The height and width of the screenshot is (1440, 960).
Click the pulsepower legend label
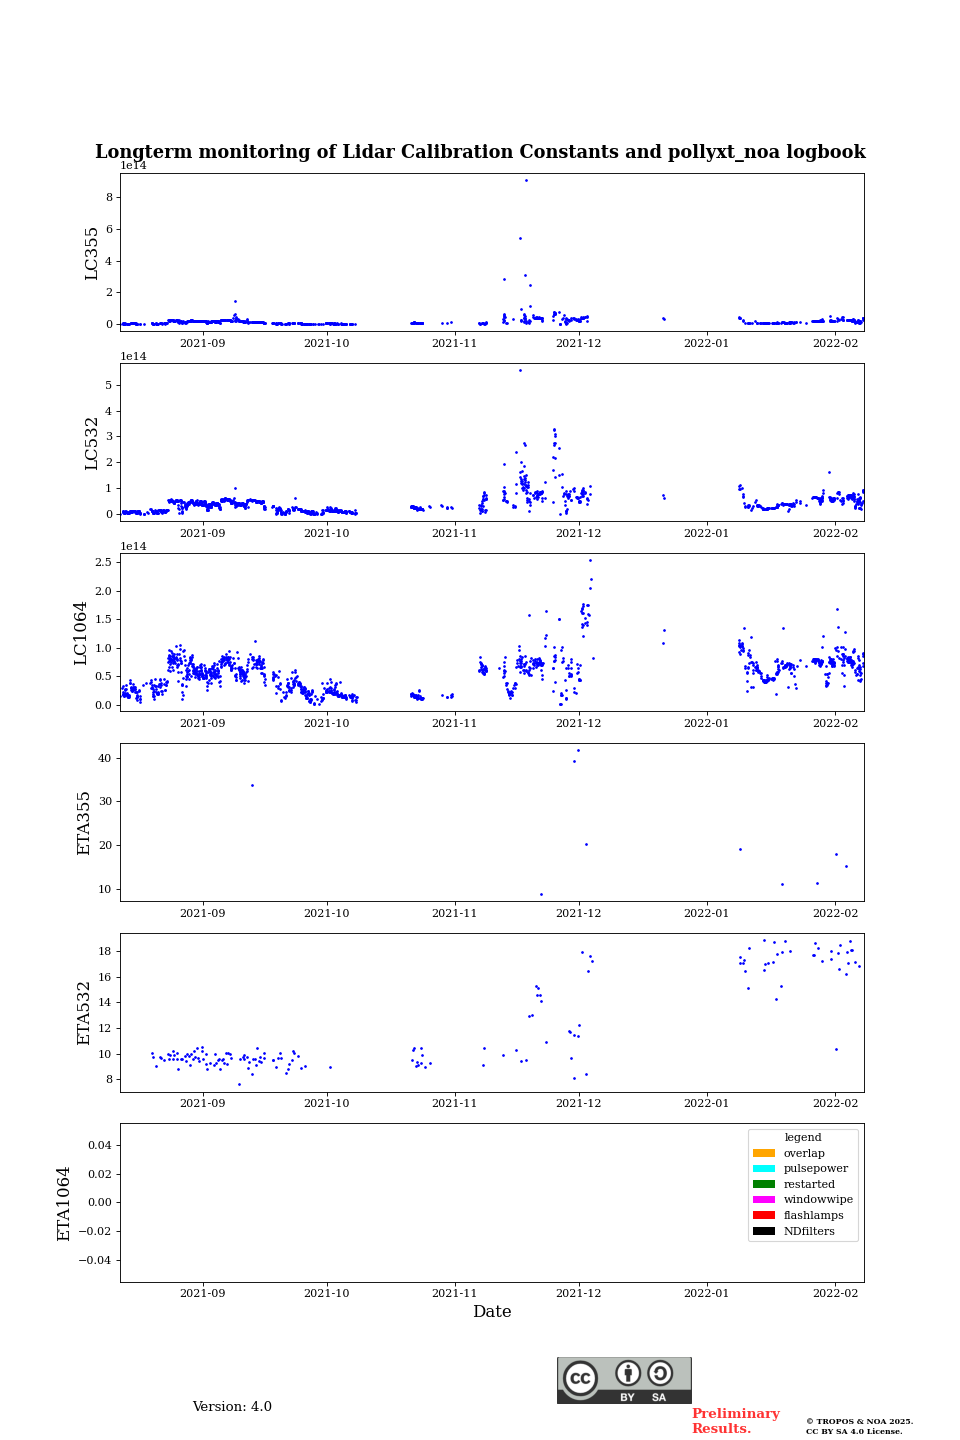pos(816,1168)
